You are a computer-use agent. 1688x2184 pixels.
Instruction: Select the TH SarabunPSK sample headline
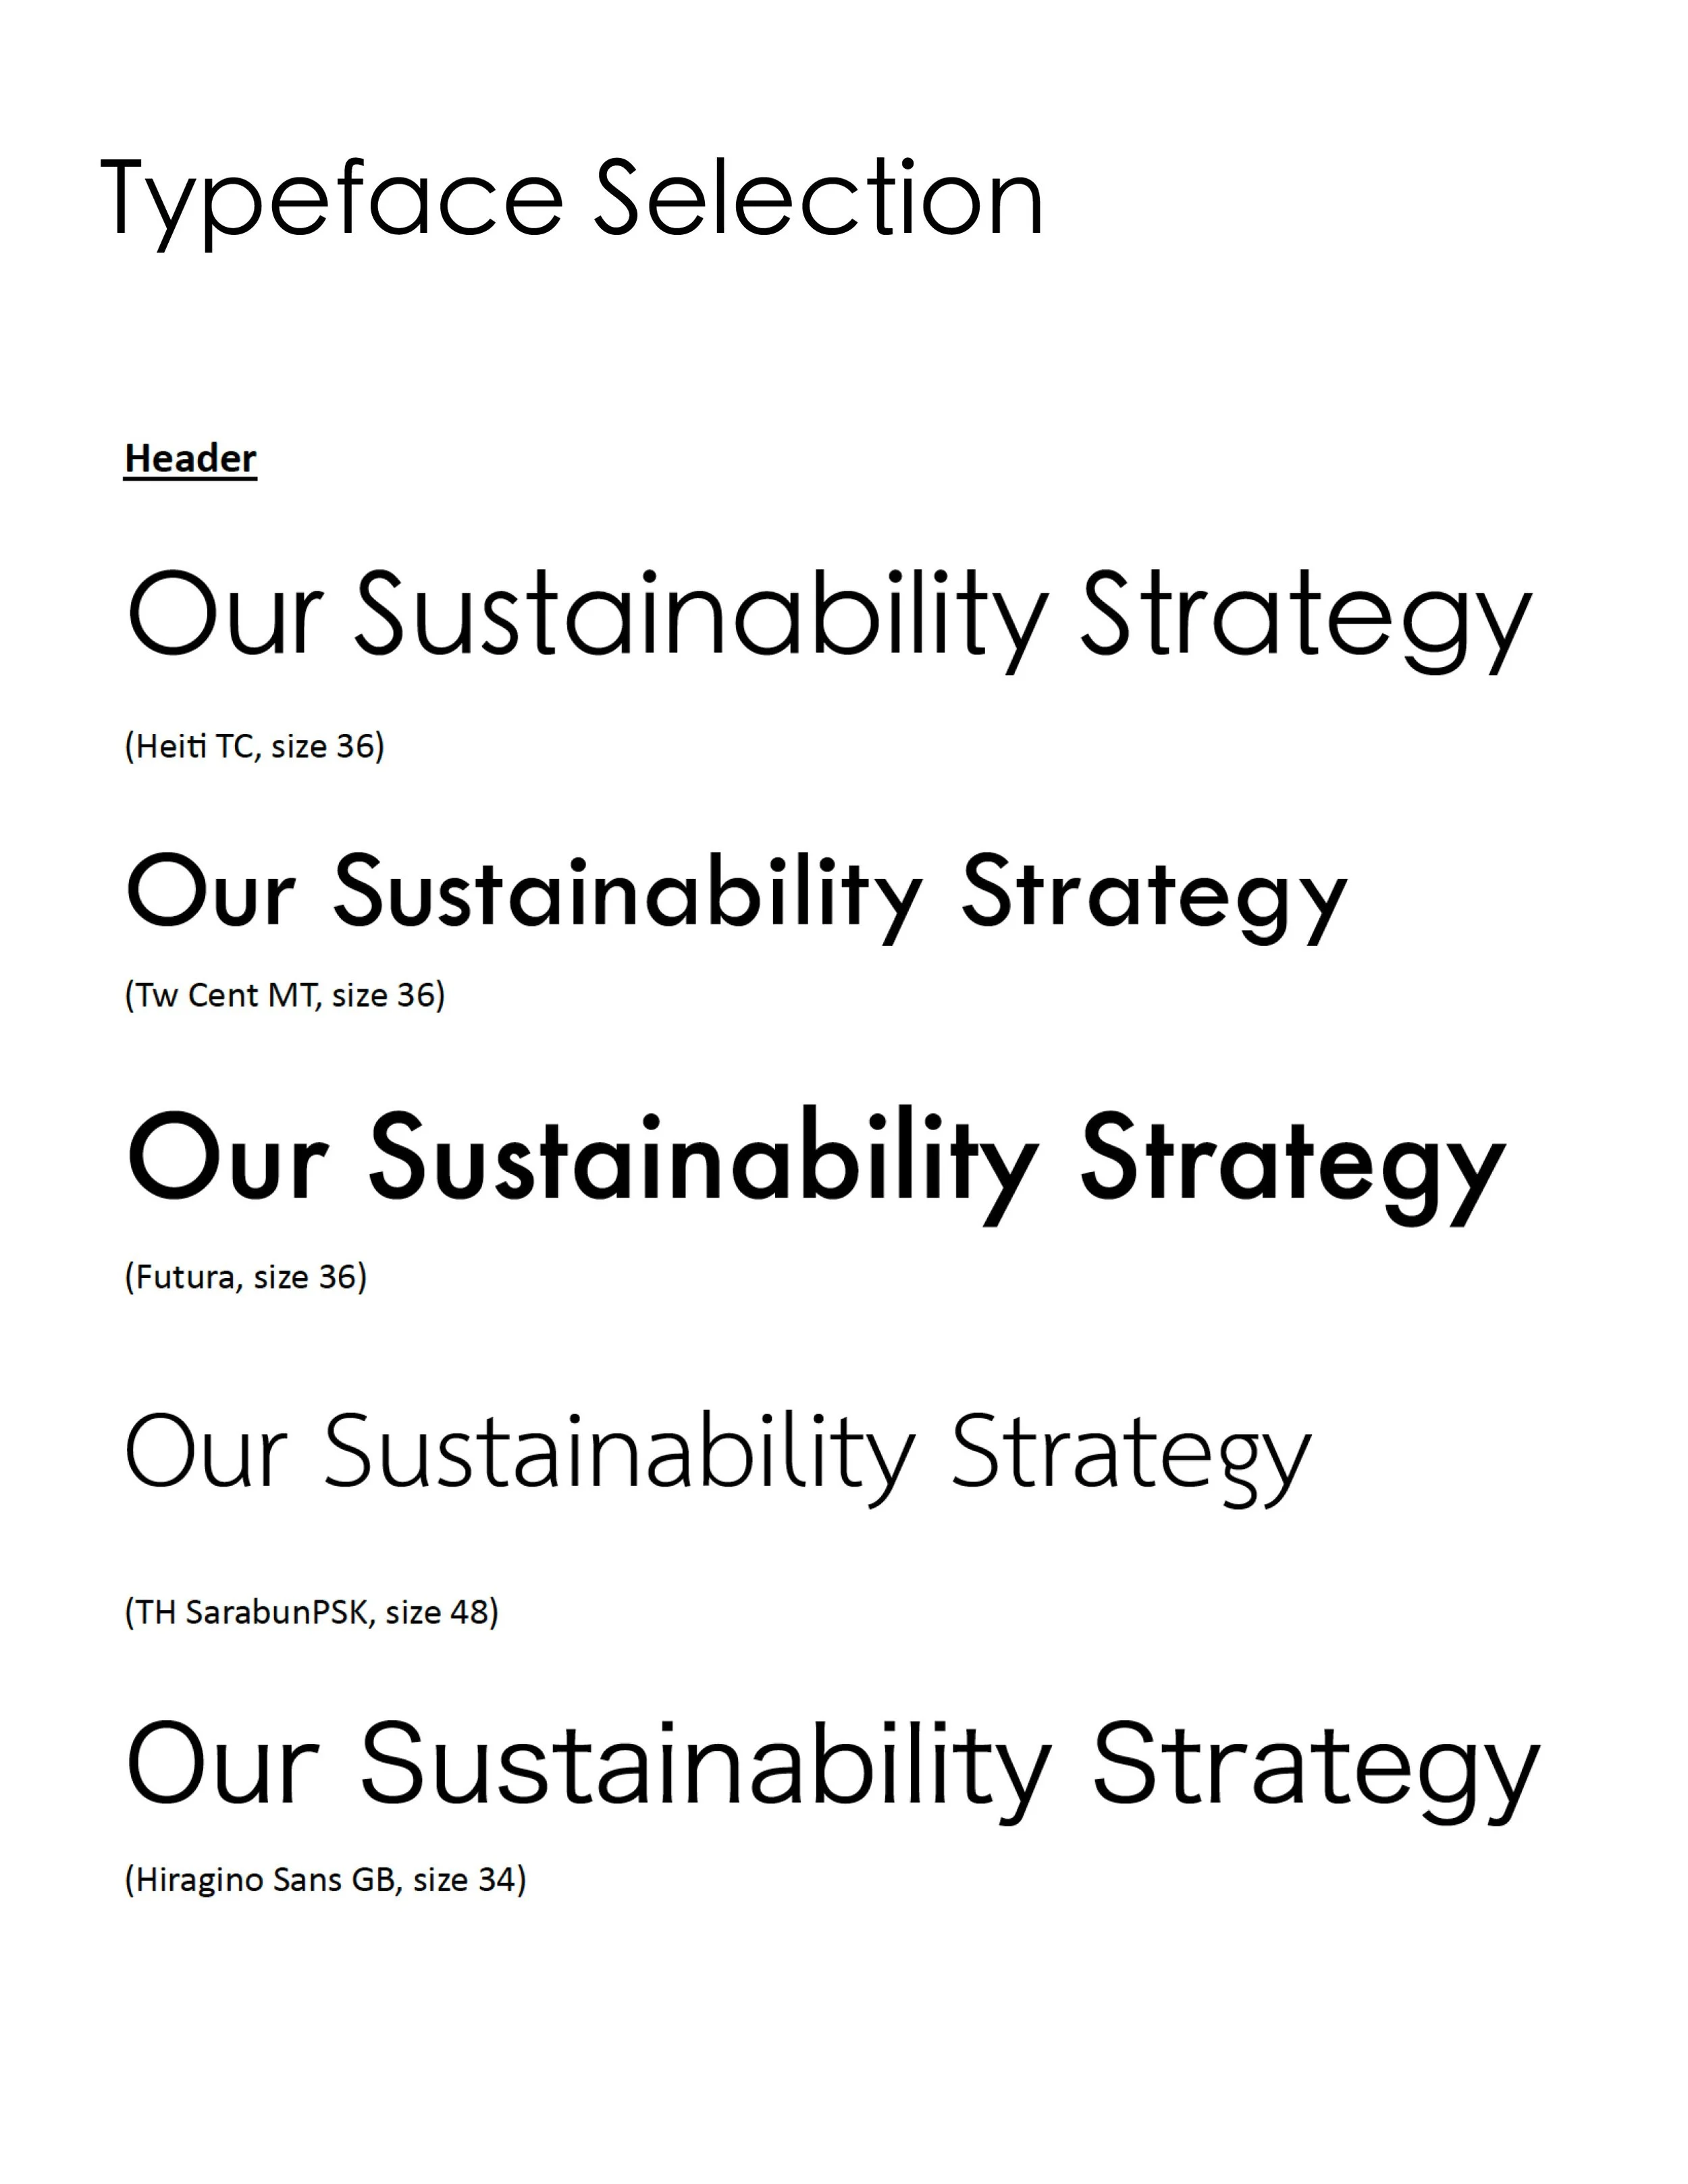pyautogui.click(x=717, y=1457)
